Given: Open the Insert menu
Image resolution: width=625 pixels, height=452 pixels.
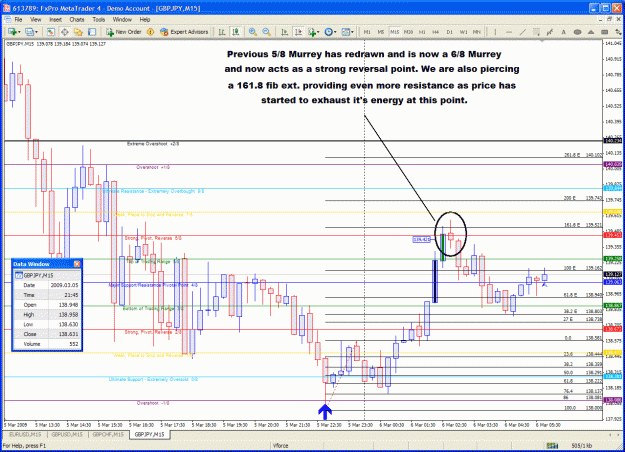Looking at the screenshot, I should [x=55, y=20].
